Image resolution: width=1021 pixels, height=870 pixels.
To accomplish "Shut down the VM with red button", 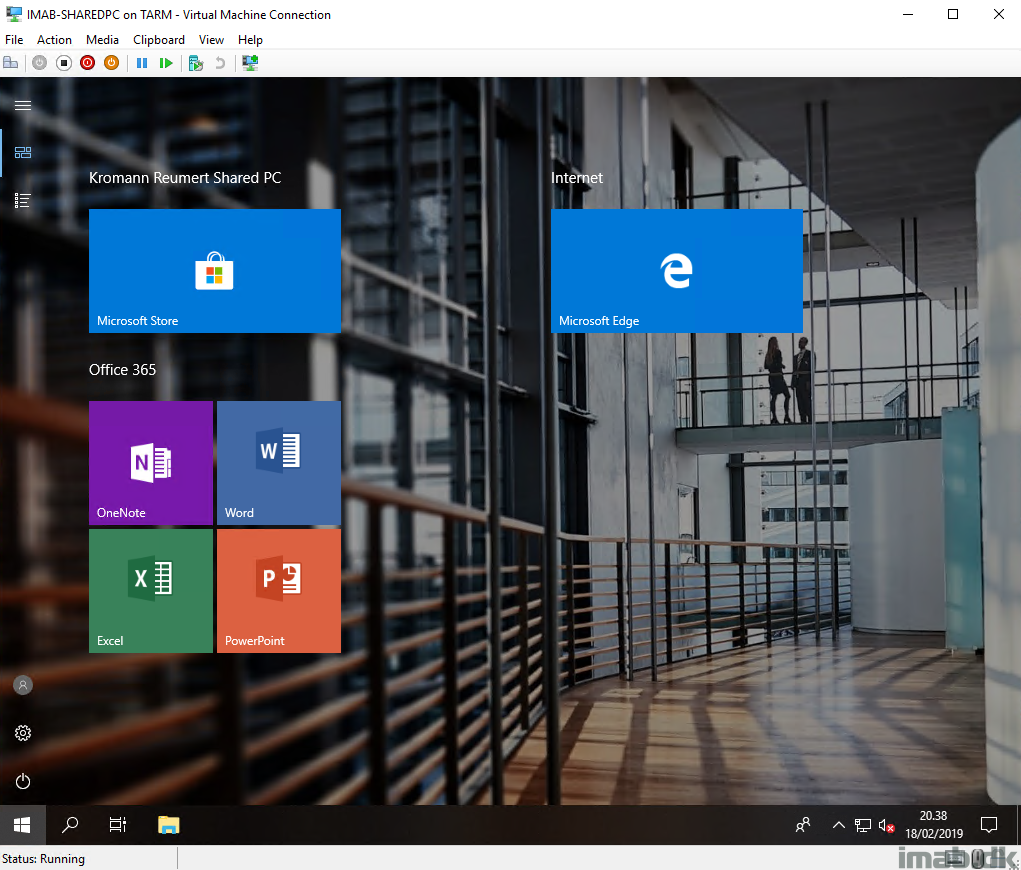I will [87, 63].
